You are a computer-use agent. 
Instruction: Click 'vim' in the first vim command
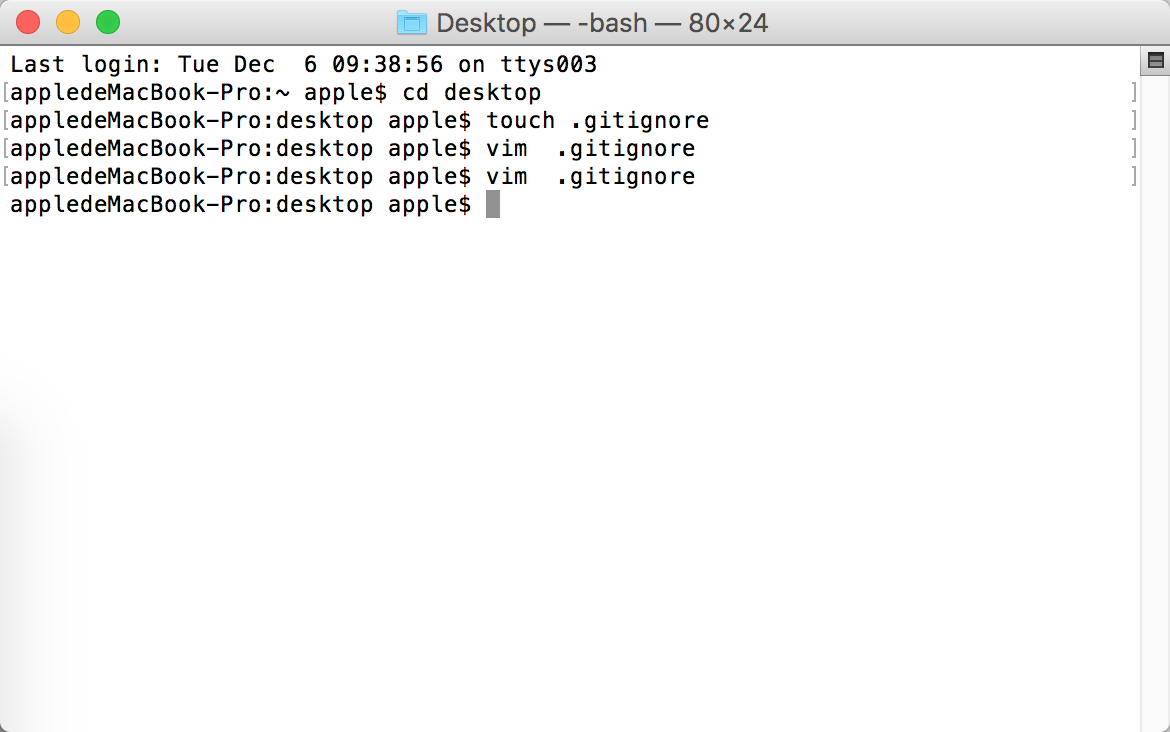[x=507, y=148]
